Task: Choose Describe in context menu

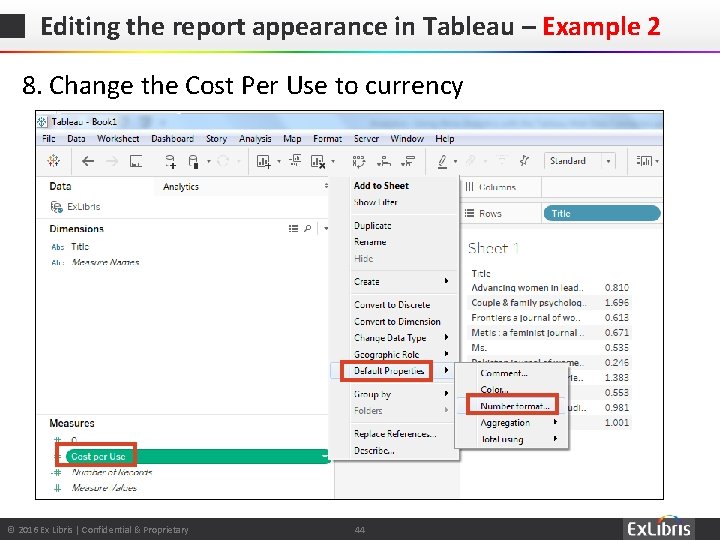Action: click(374, 450)
